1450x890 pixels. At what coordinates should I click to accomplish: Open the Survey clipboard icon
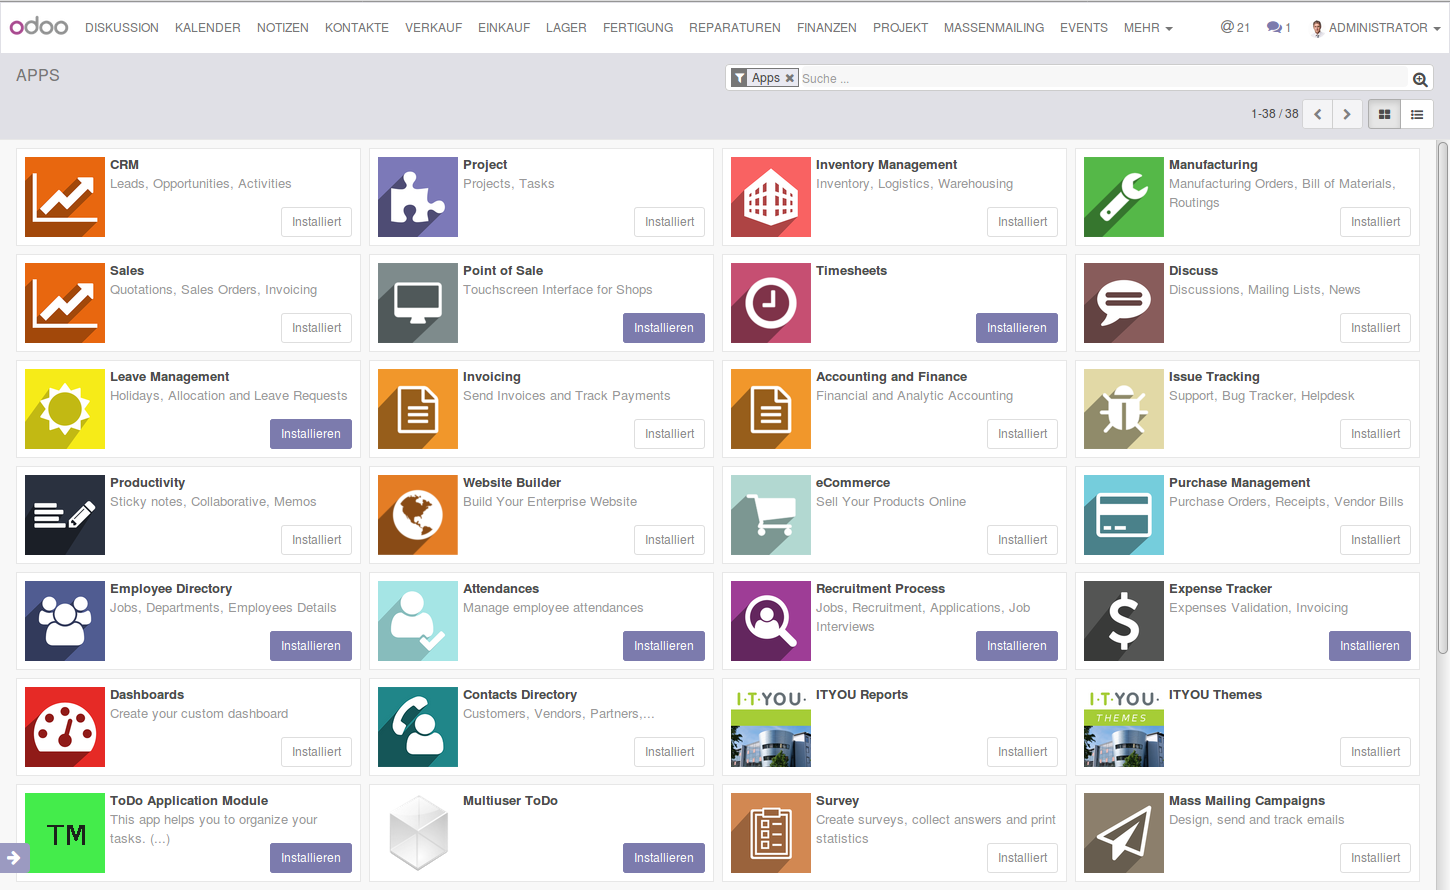771,833
